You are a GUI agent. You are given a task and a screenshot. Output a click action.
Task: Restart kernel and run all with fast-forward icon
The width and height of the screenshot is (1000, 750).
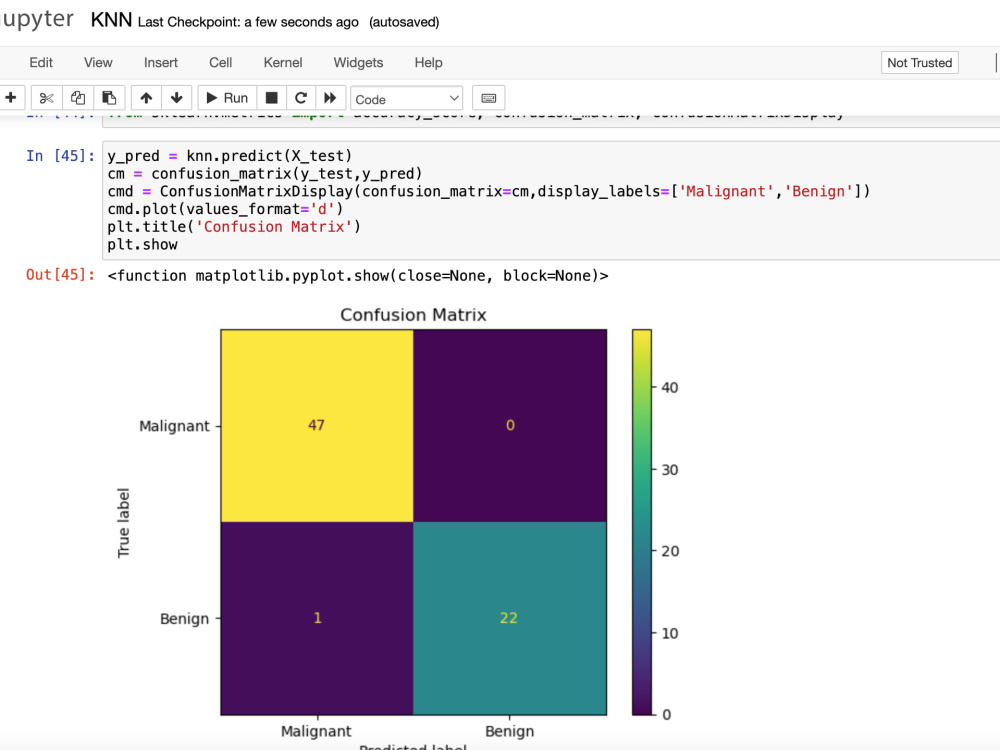pyautogui.click(x=330, y=98)
